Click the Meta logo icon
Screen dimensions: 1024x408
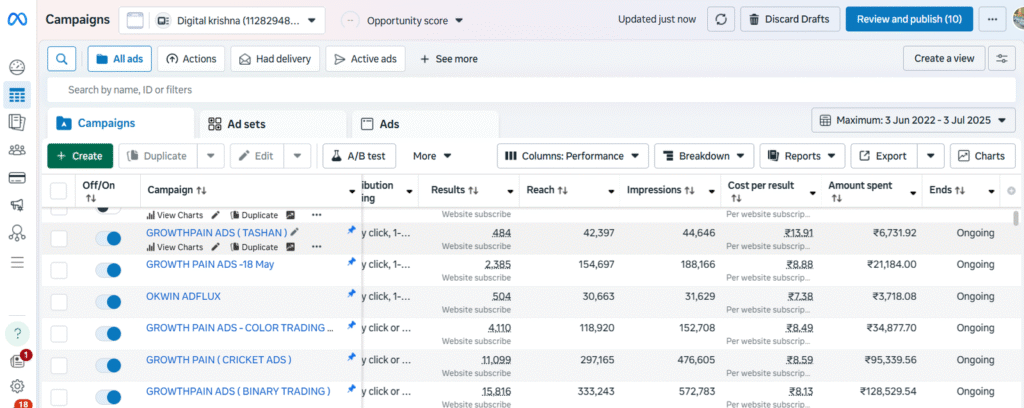[x=17, y=19]
